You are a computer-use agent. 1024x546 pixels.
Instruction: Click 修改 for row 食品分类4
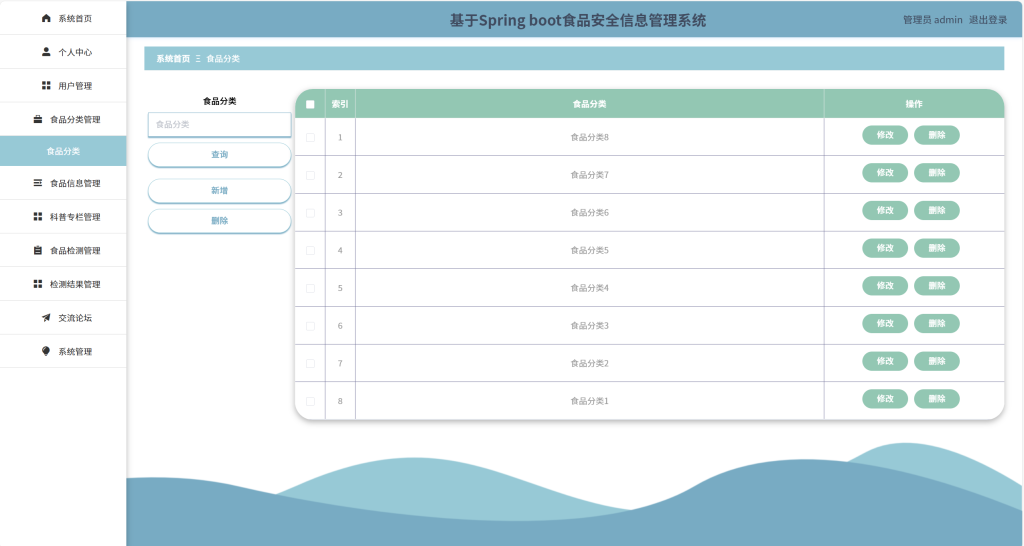point(885,286)
